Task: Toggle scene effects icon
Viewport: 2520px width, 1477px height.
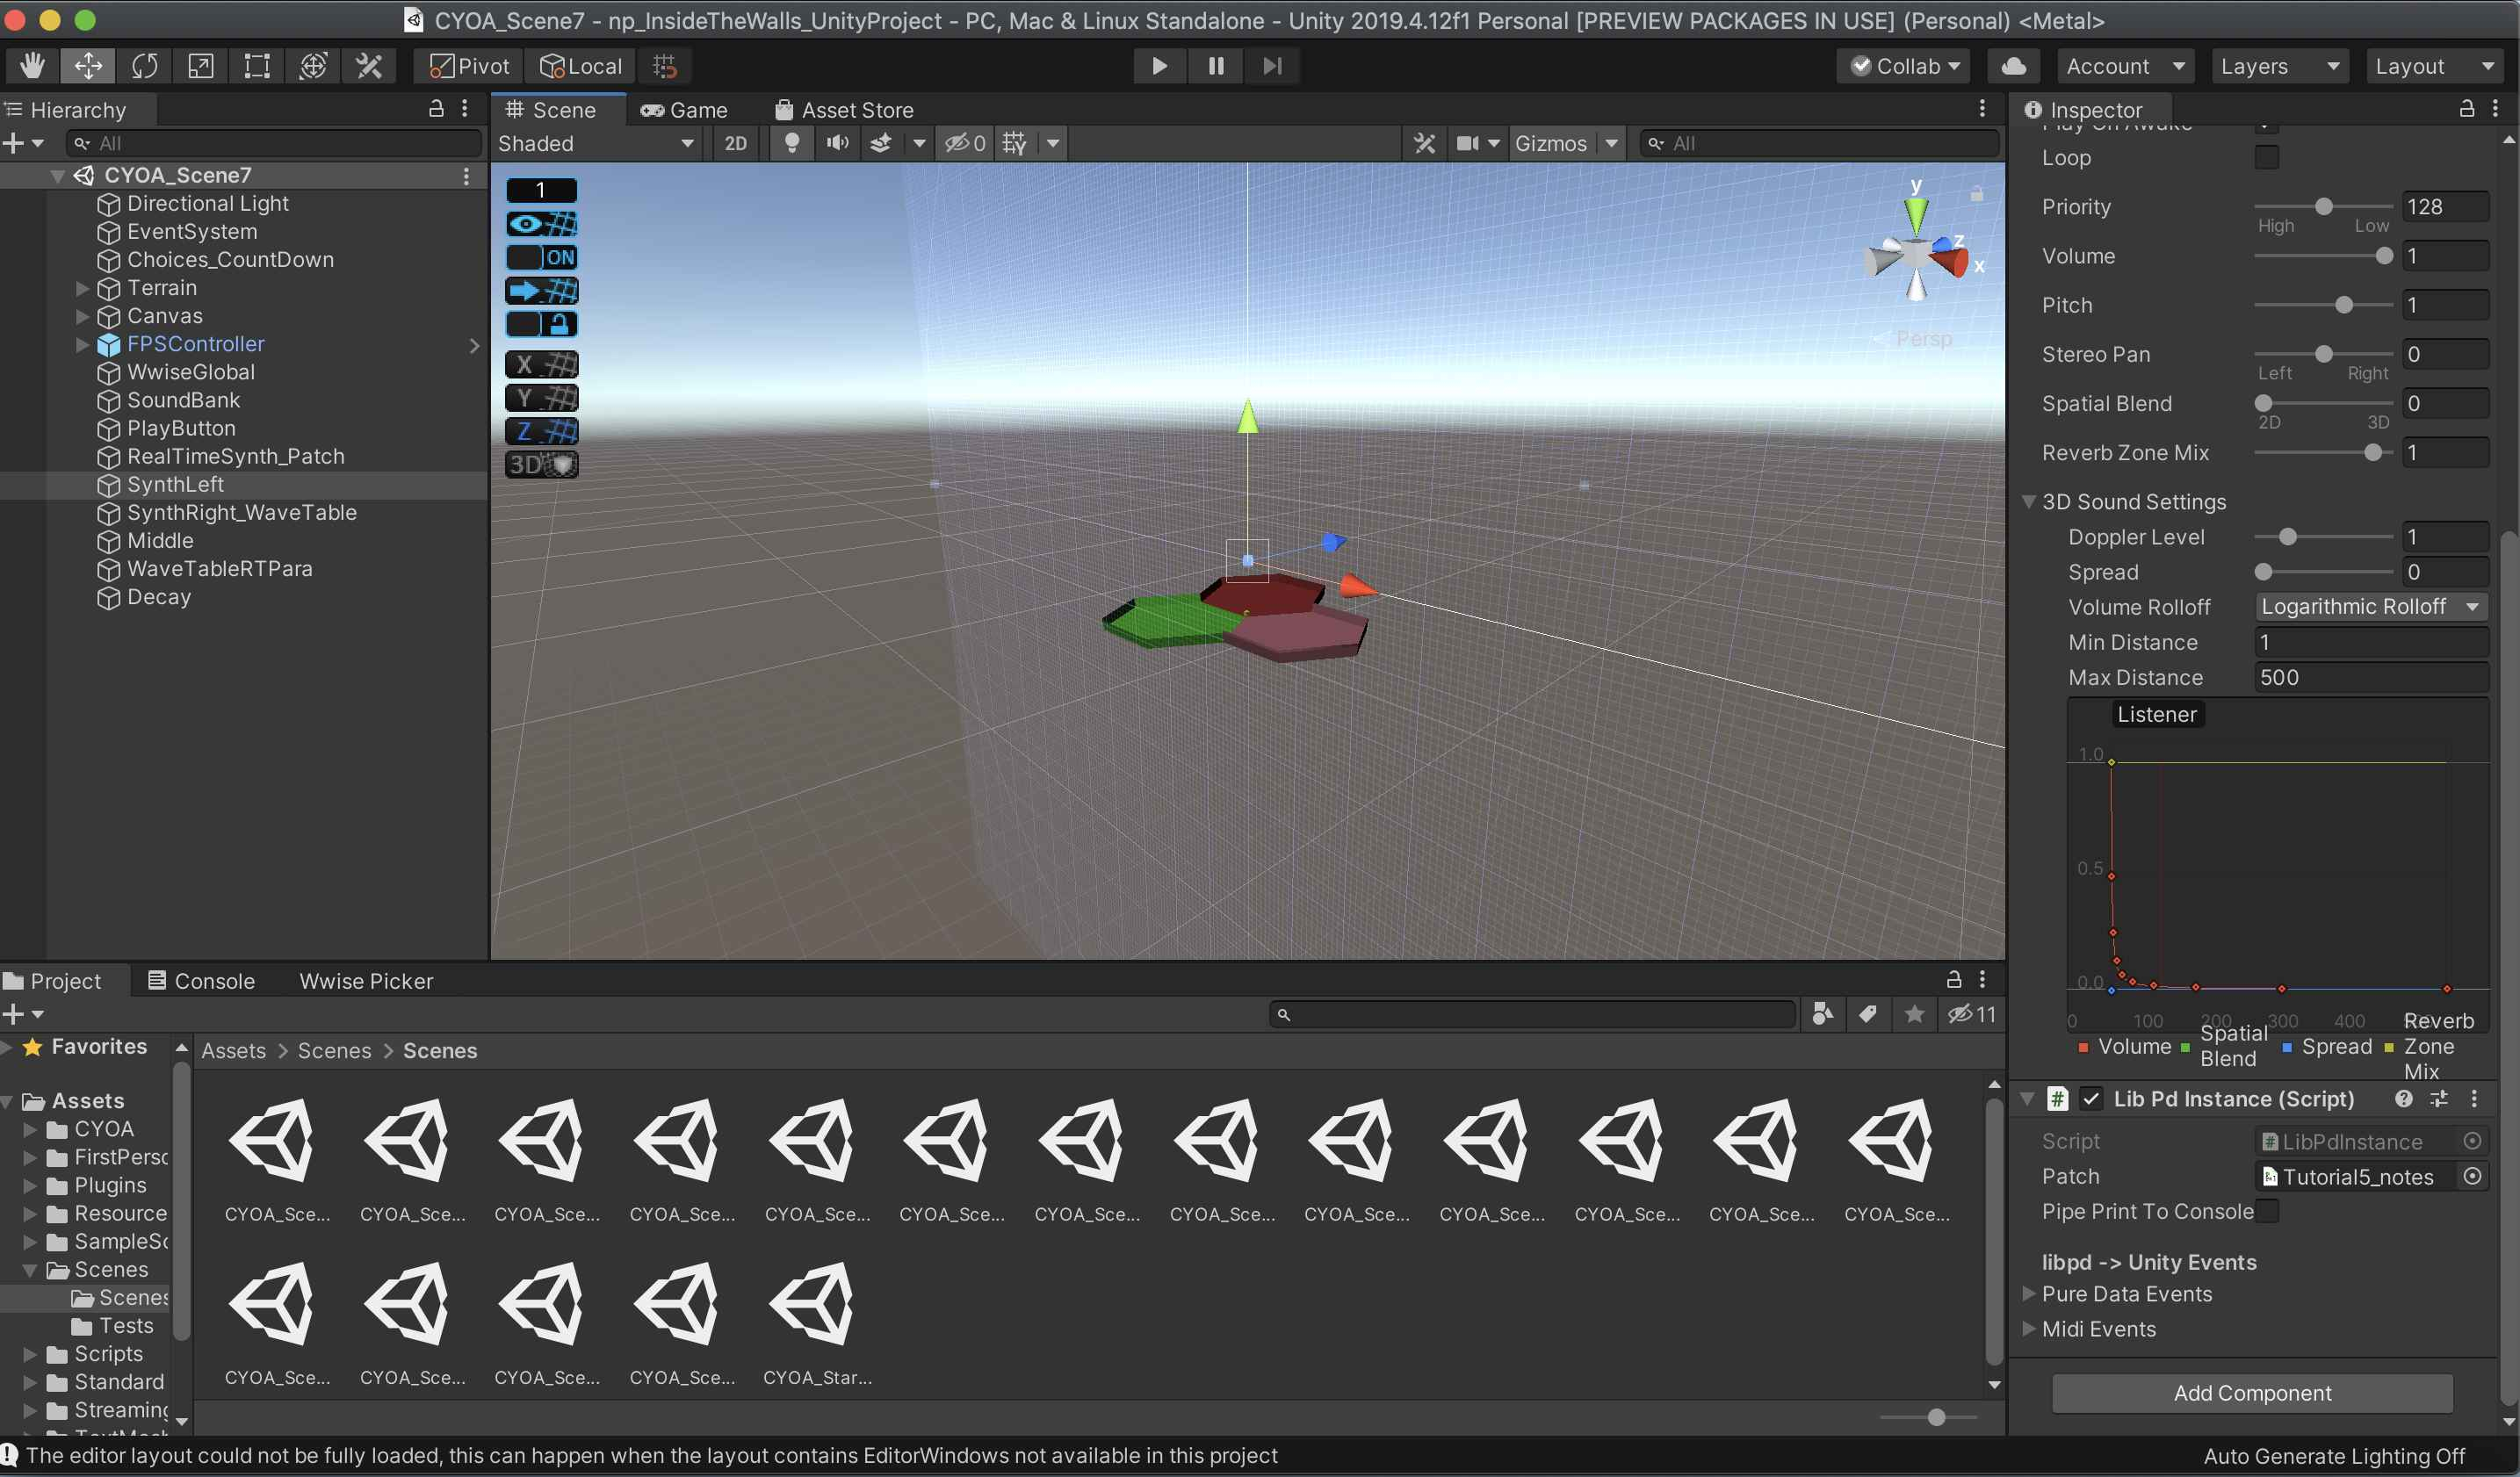Action: tap(880, 143)
